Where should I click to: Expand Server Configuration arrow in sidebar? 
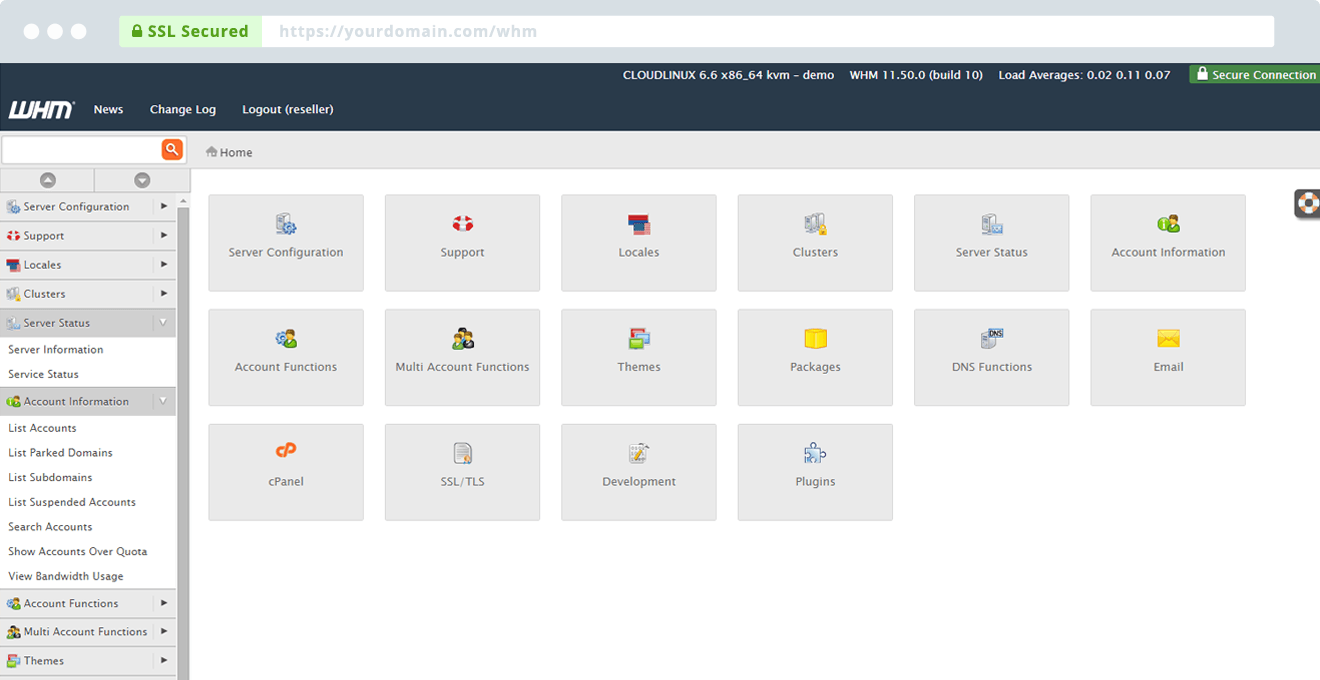(164, 206)
